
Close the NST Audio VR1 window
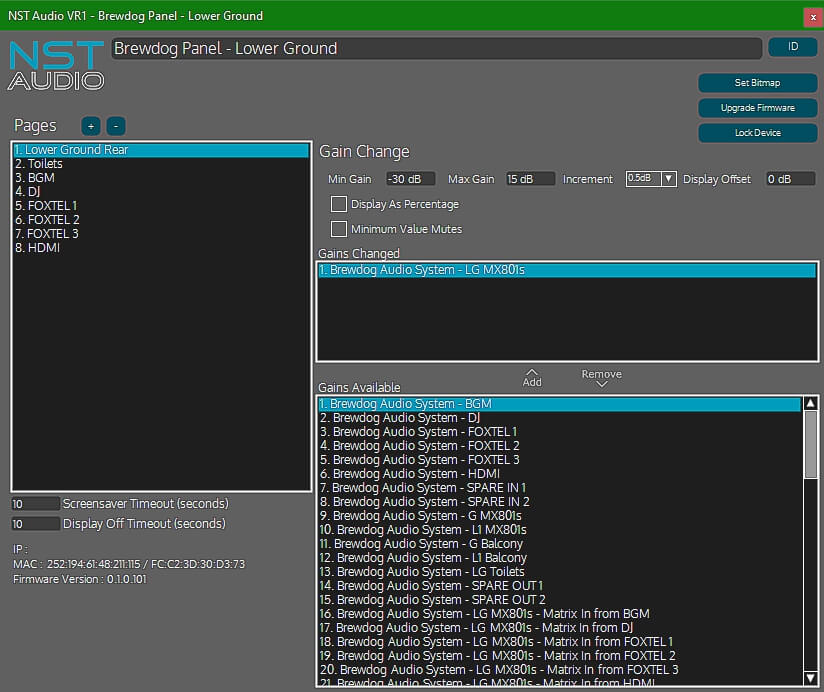(x=812, y=17)
